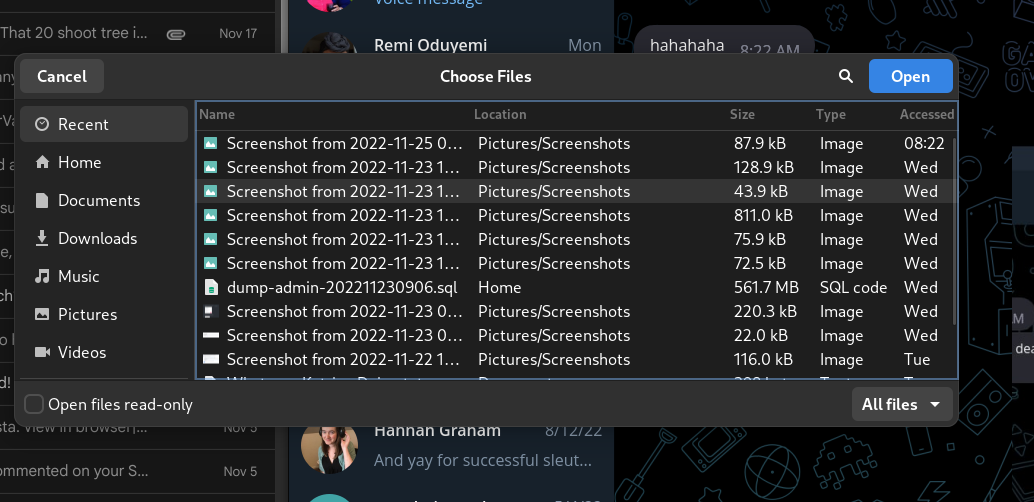
Task: Click the Videos camera icon in sidebar
Action: pyautogui.click(x=42, y=352)
